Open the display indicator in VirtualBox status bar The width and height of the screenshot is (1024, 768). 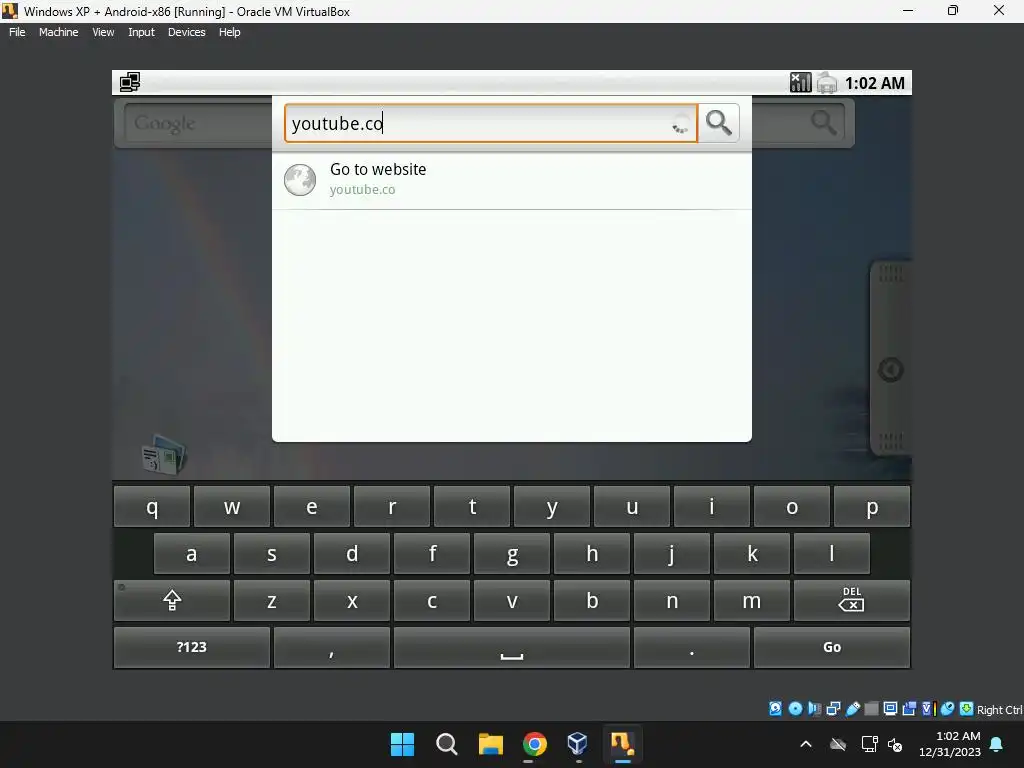890,709
